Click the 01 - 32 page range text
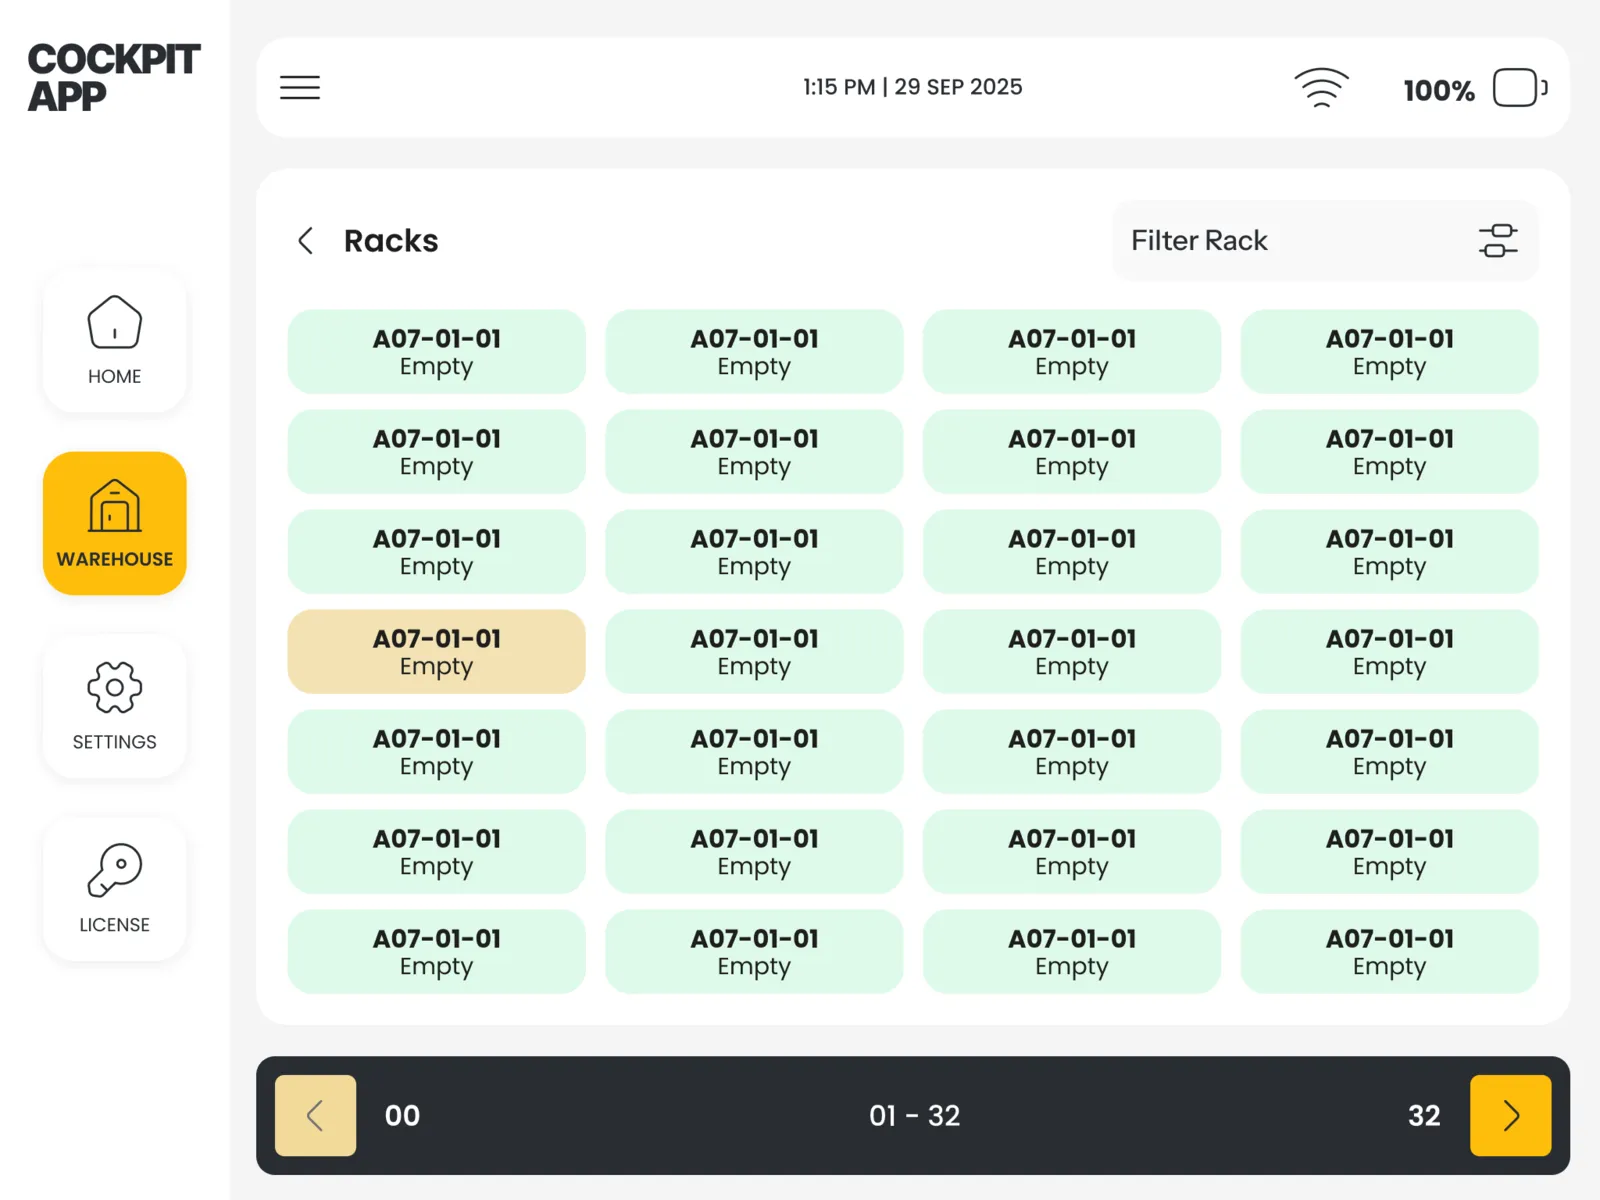Viewport: 1600px width, 1200px height. click(x=914, y=1116)
